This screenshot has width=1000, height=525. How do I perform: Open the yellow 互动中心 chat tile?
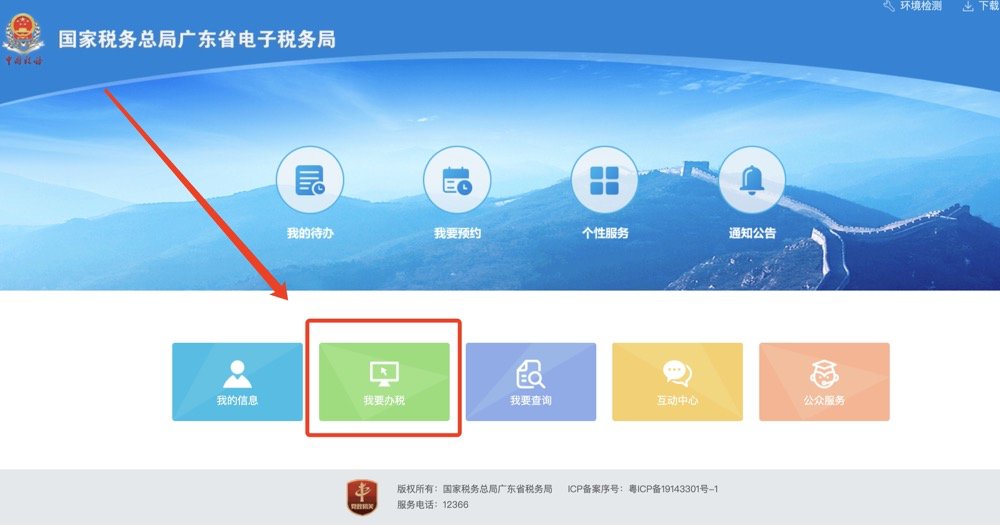677,381
